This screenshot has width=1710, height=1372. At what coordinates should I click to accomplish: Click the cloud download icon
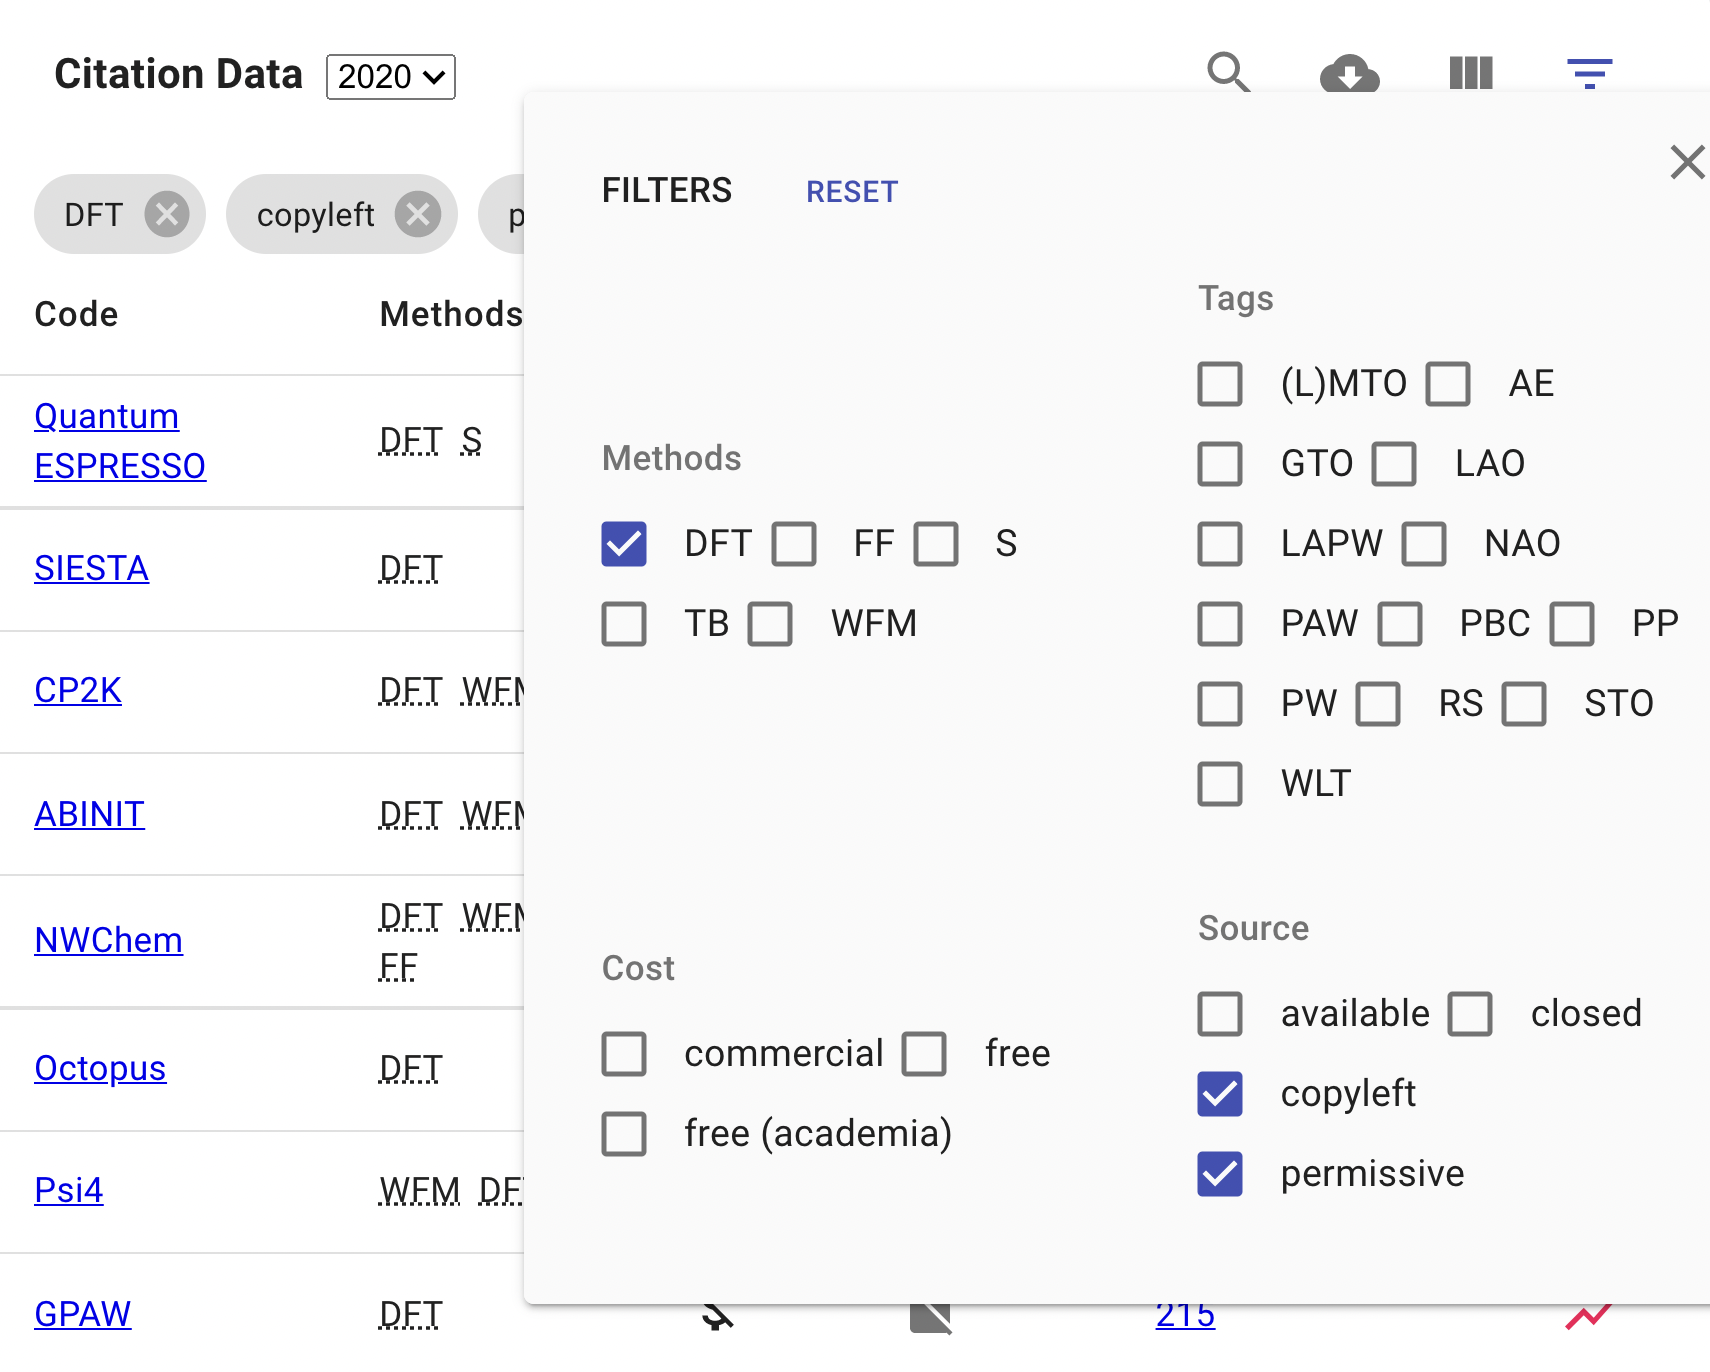[1350, 73]
